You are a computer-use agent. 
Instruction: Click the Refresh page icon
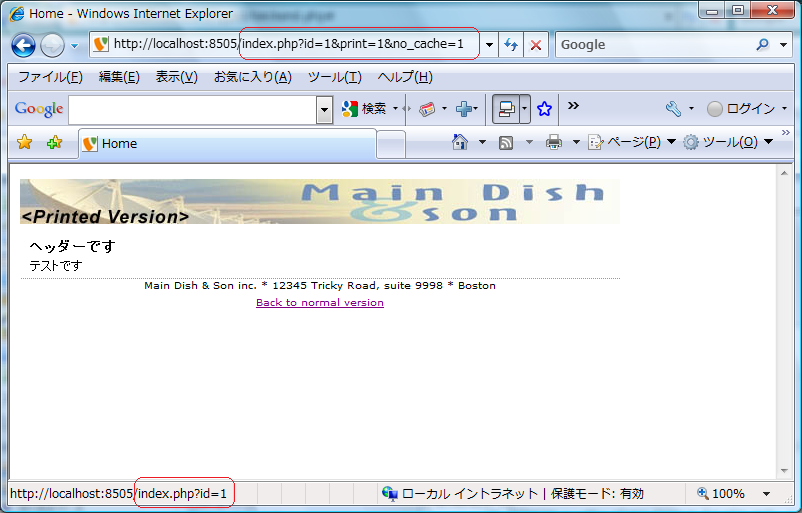point(511,45)
